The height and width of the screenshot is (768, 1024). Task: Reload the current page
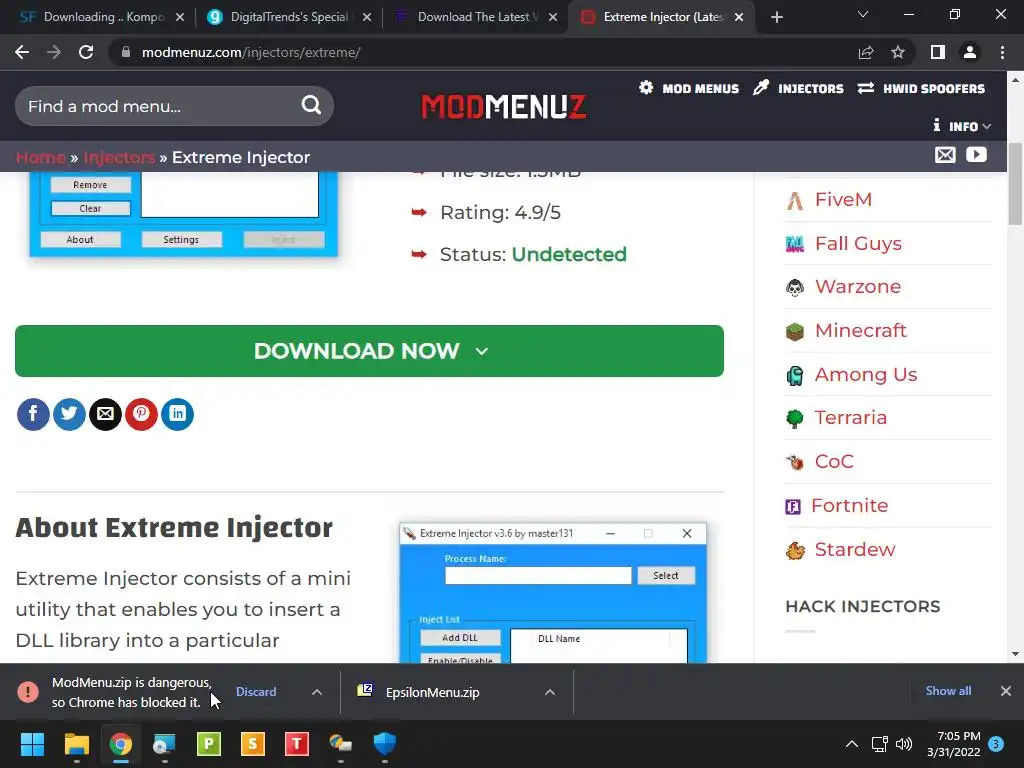(86, 52)
